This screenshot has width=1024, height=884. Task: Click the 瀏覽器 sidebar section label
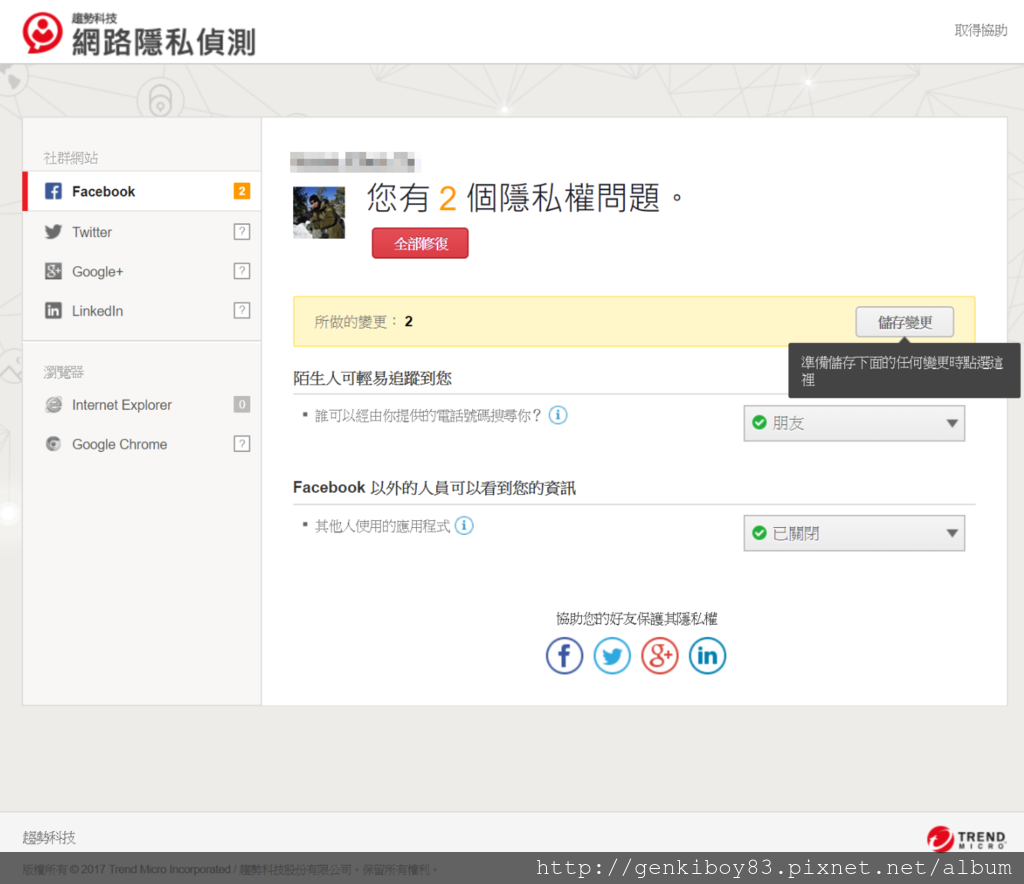click(63, 372)
